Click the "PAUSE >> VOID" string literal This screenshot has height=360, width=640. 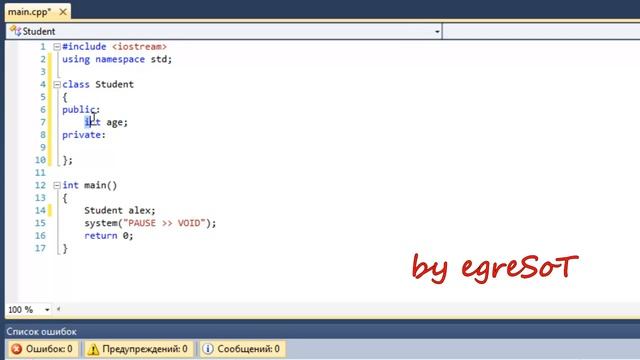pos(164,223)
